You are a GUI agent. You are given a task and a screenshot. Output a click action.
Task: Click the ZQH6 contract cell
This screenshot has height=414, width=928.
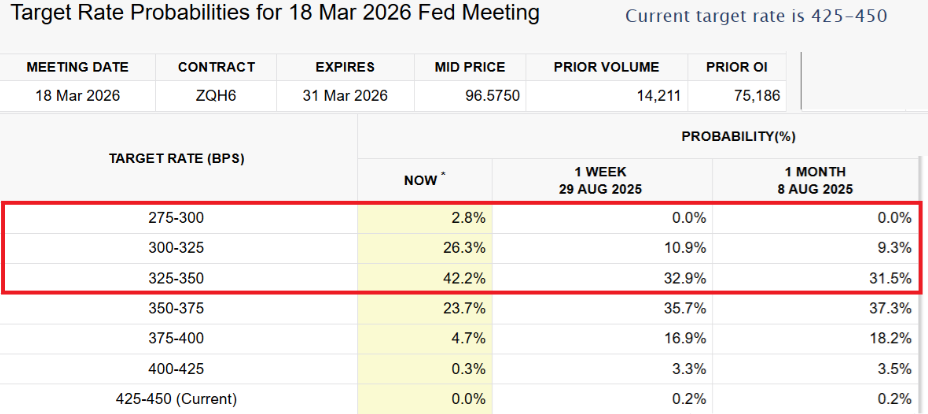pos(215,97)
